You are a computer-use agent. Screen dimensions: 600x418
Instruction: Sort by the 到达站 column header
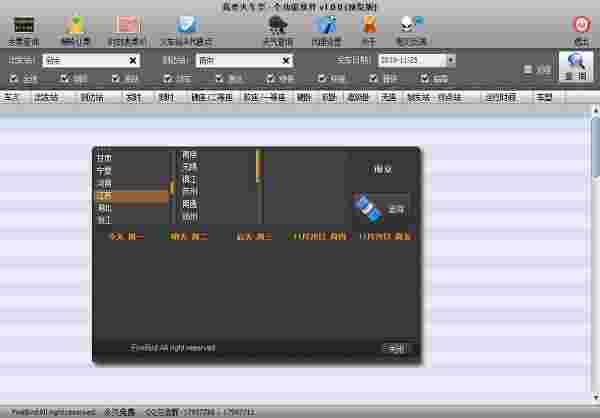[92, 98]
